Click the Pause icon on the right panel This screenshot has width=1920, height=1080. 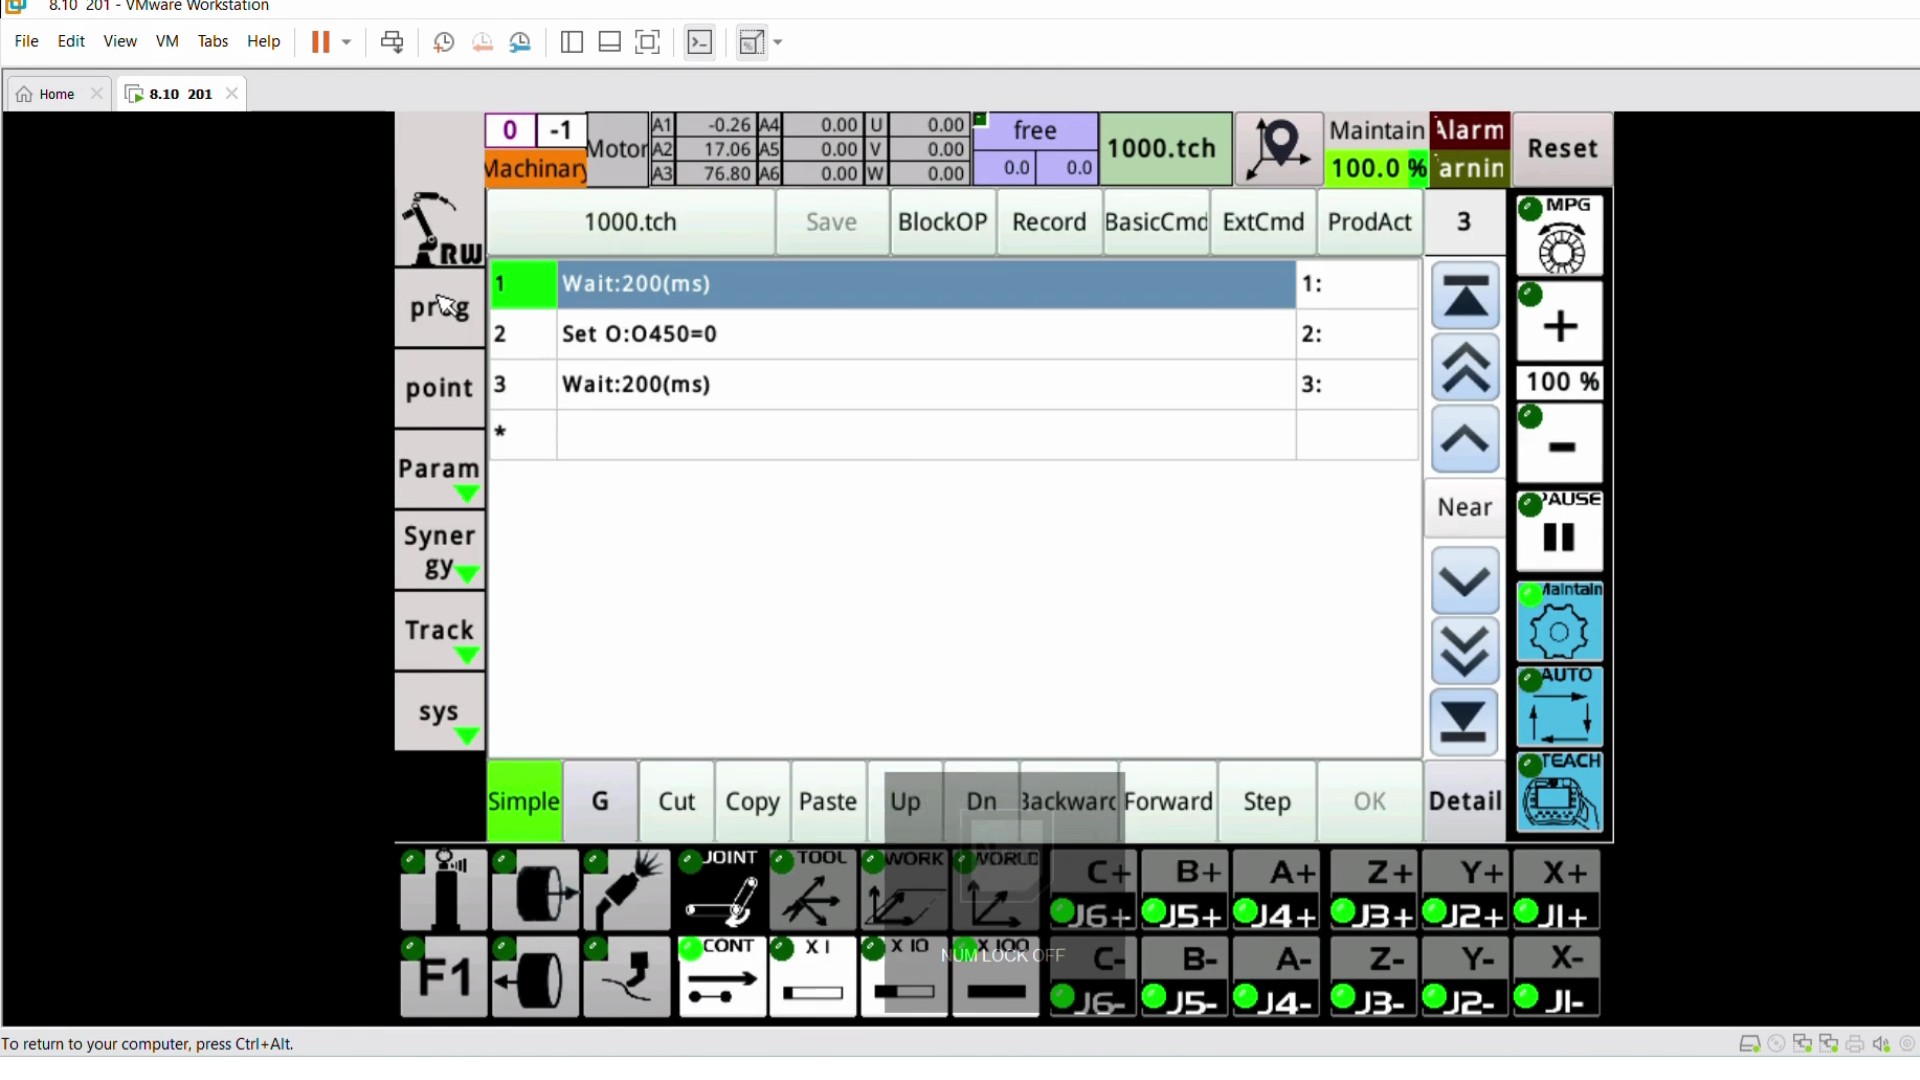[1558, 533]
